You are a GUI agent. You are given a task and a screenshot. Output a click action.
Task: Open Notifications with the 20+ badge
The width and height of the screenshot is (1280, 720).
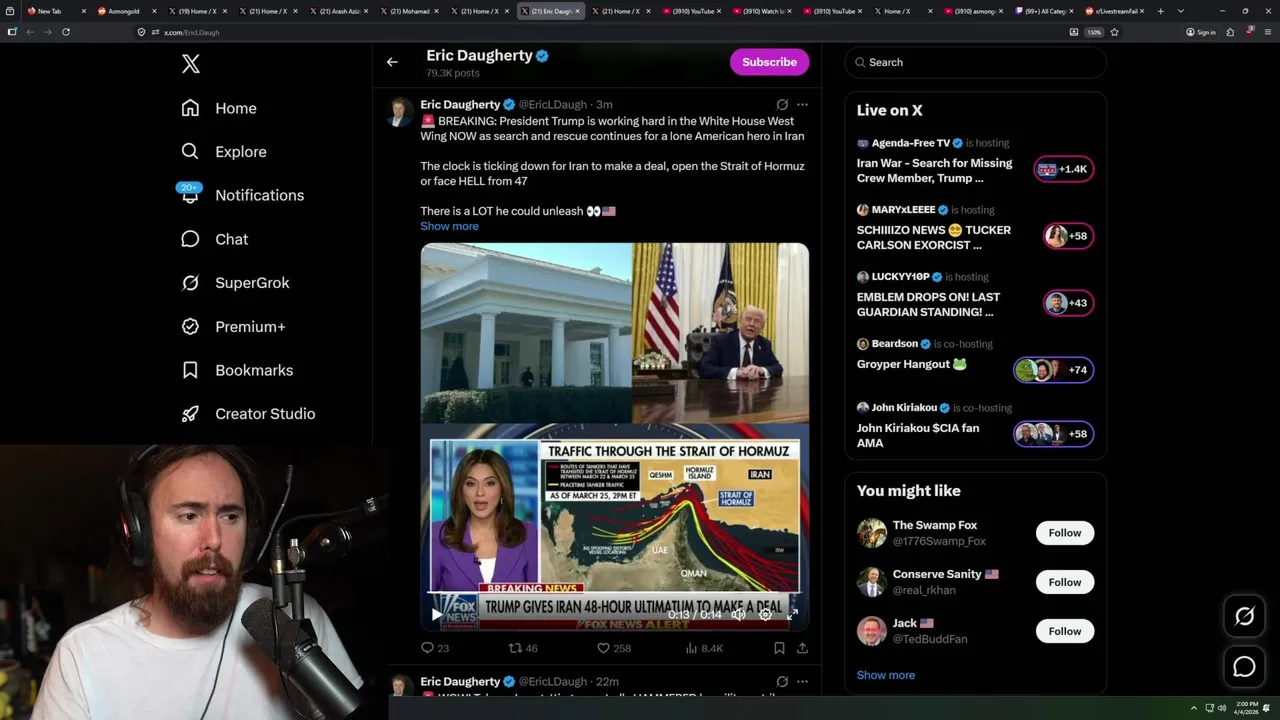(242, 195)
